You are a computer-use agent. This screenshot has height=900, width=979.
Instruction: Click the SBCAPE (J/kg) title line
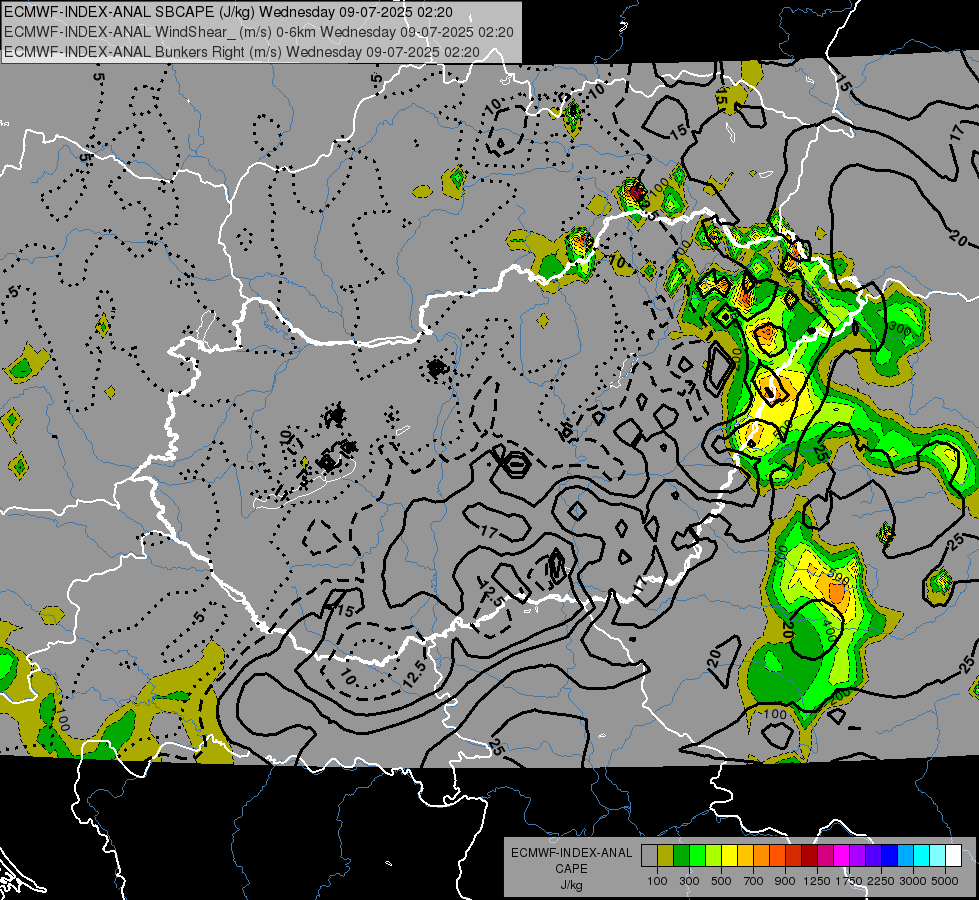coord(229,12)
